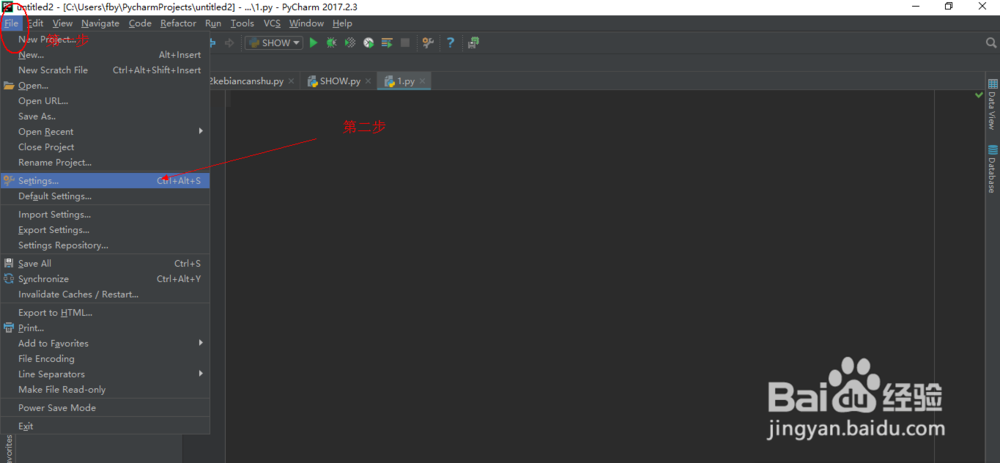Open the Navigate menu
1000x463 pixels.
(x=100, y=24)
